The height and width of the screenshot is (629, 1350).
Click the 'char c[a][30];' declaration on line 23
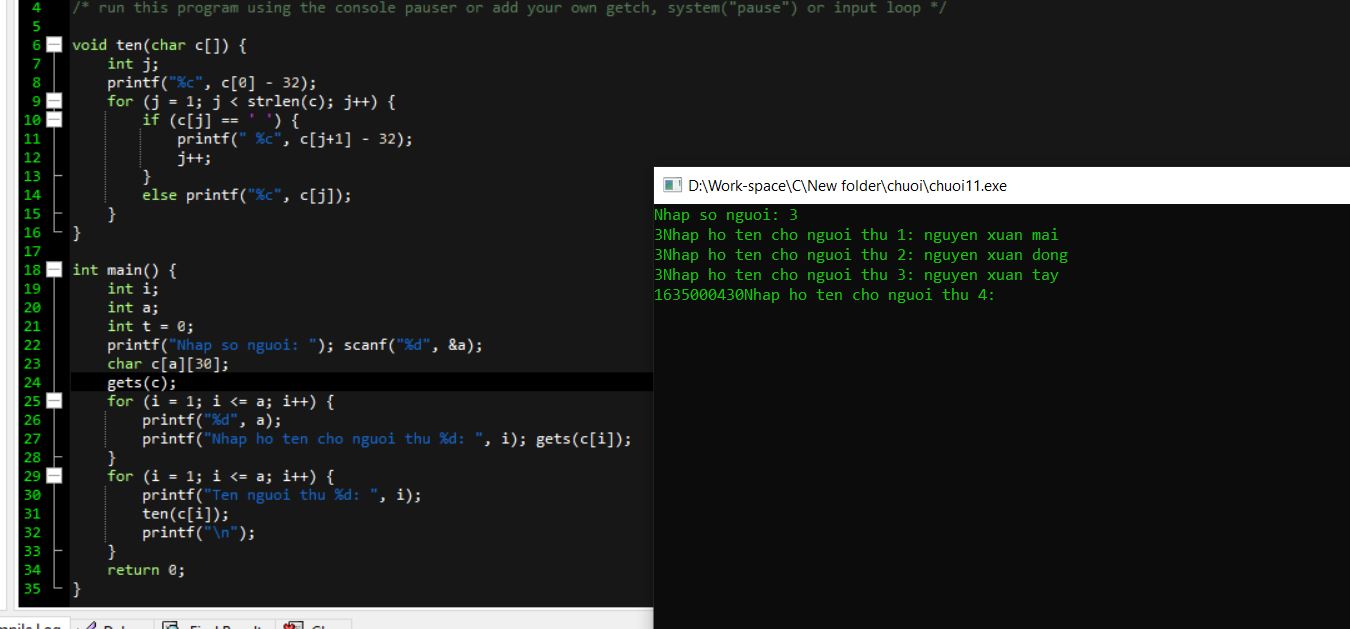[168, 364]
